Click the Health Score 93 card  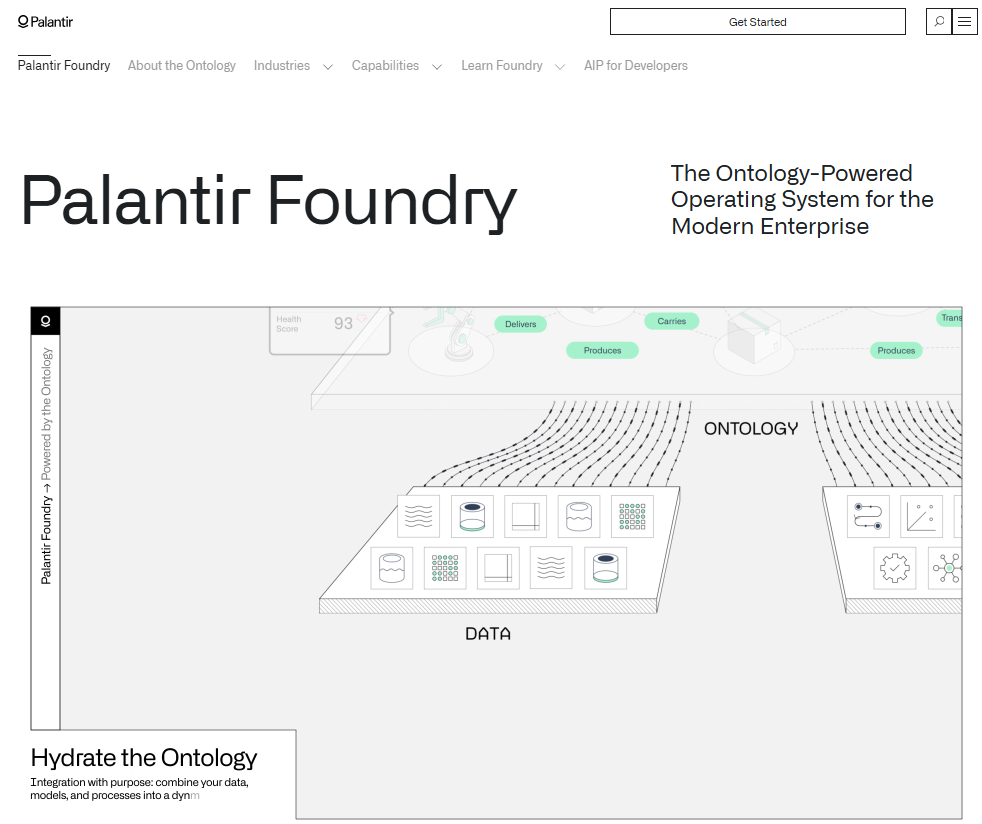pos(328,328)
